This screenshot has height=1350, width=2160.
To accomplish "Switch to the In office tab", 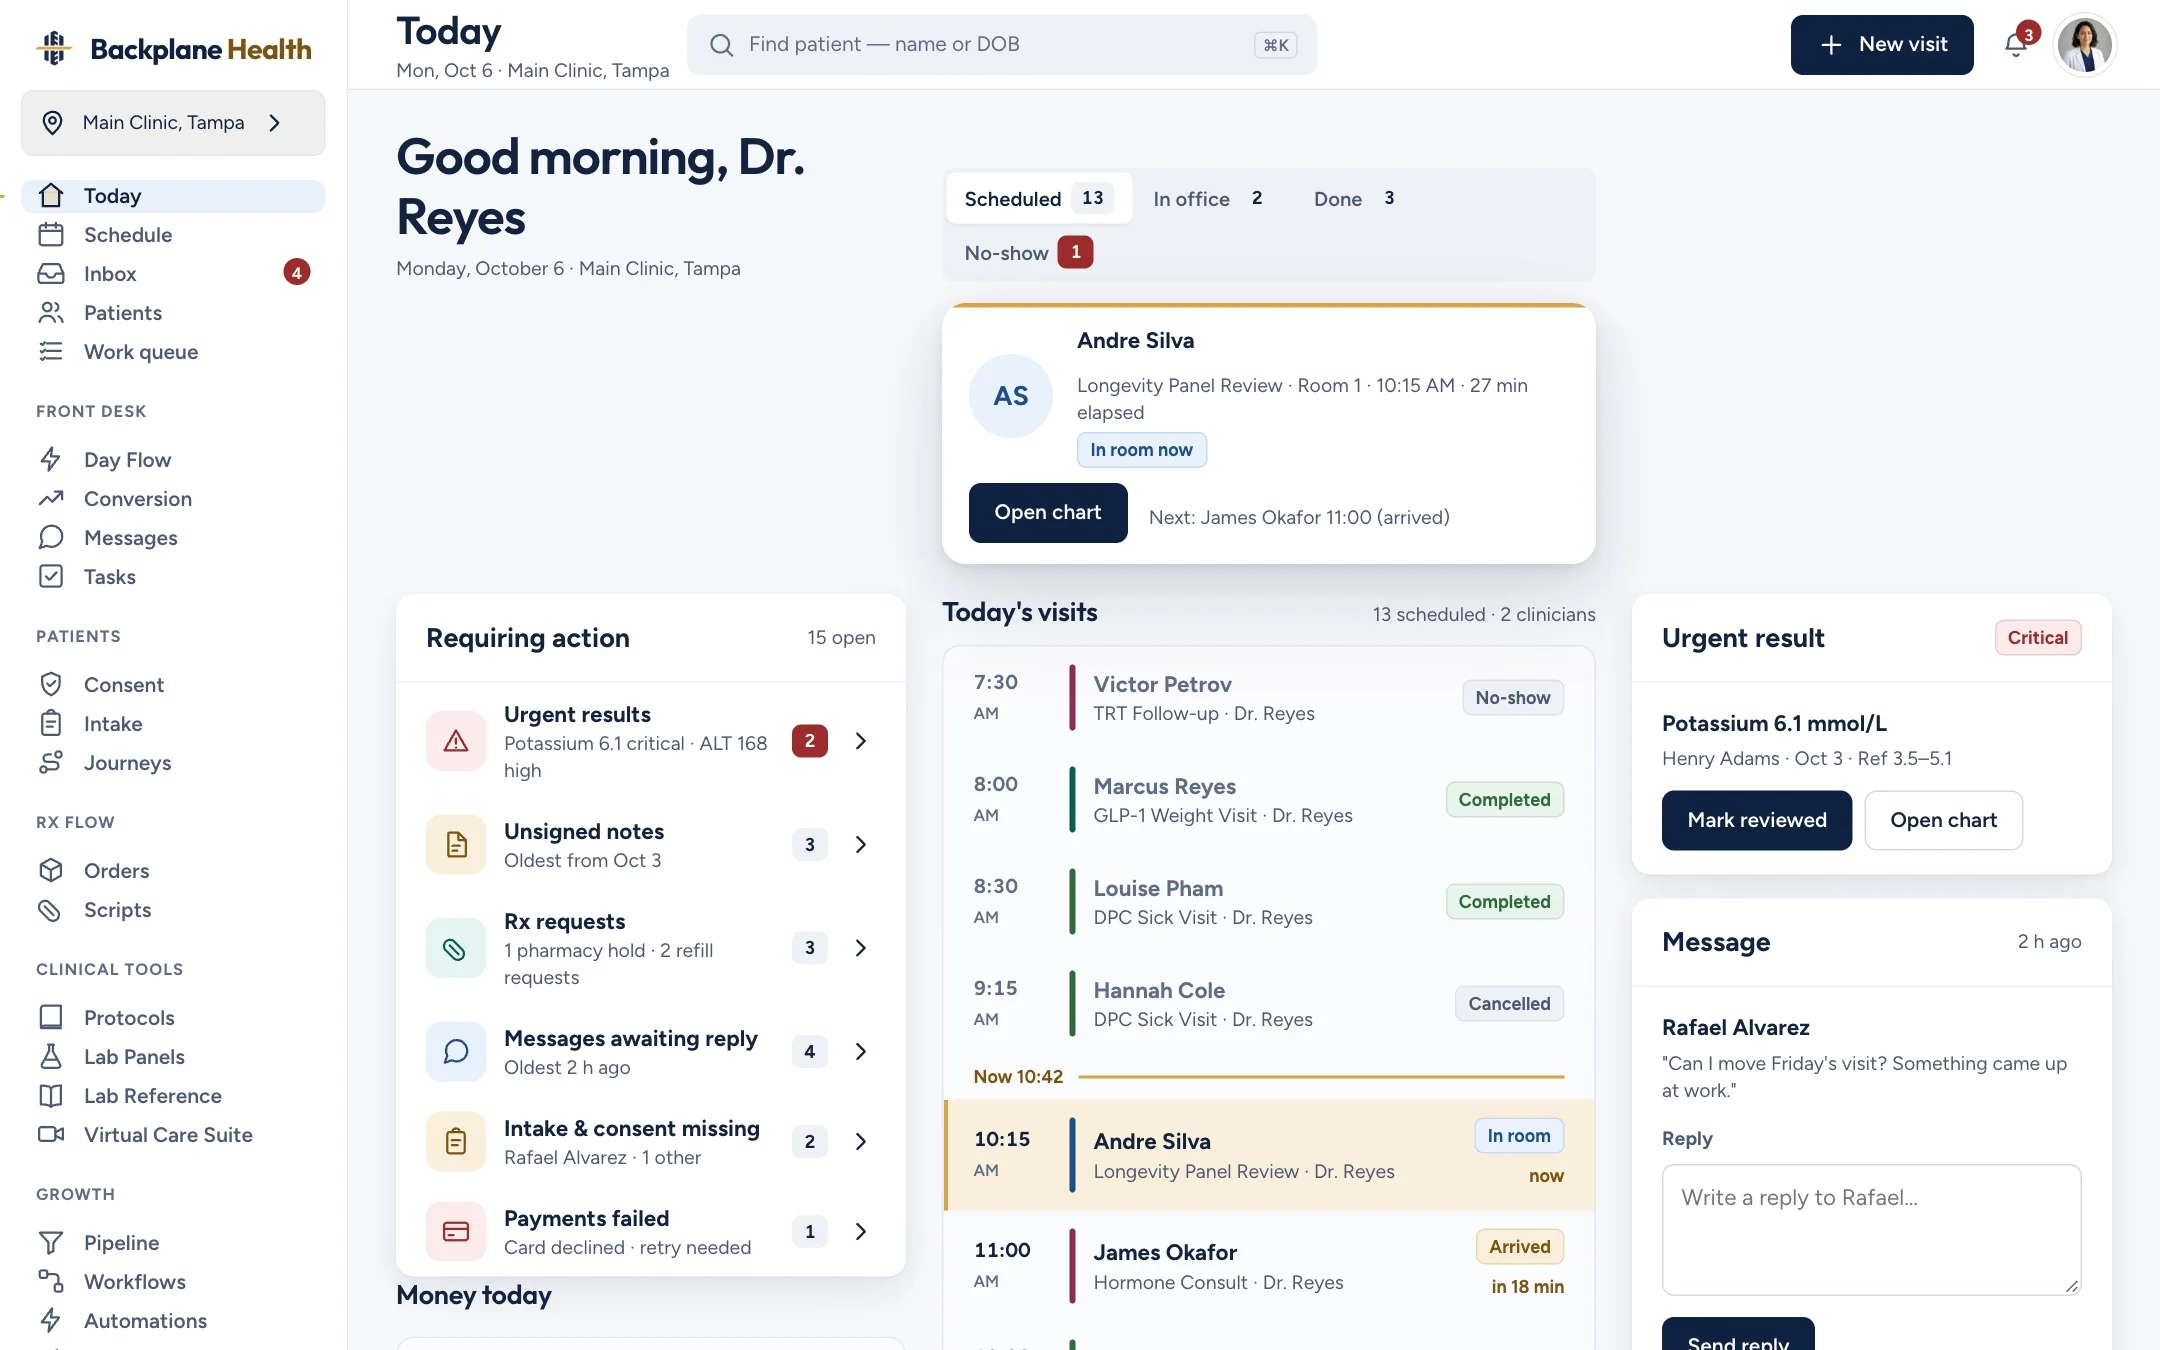I will [1211, 198].
